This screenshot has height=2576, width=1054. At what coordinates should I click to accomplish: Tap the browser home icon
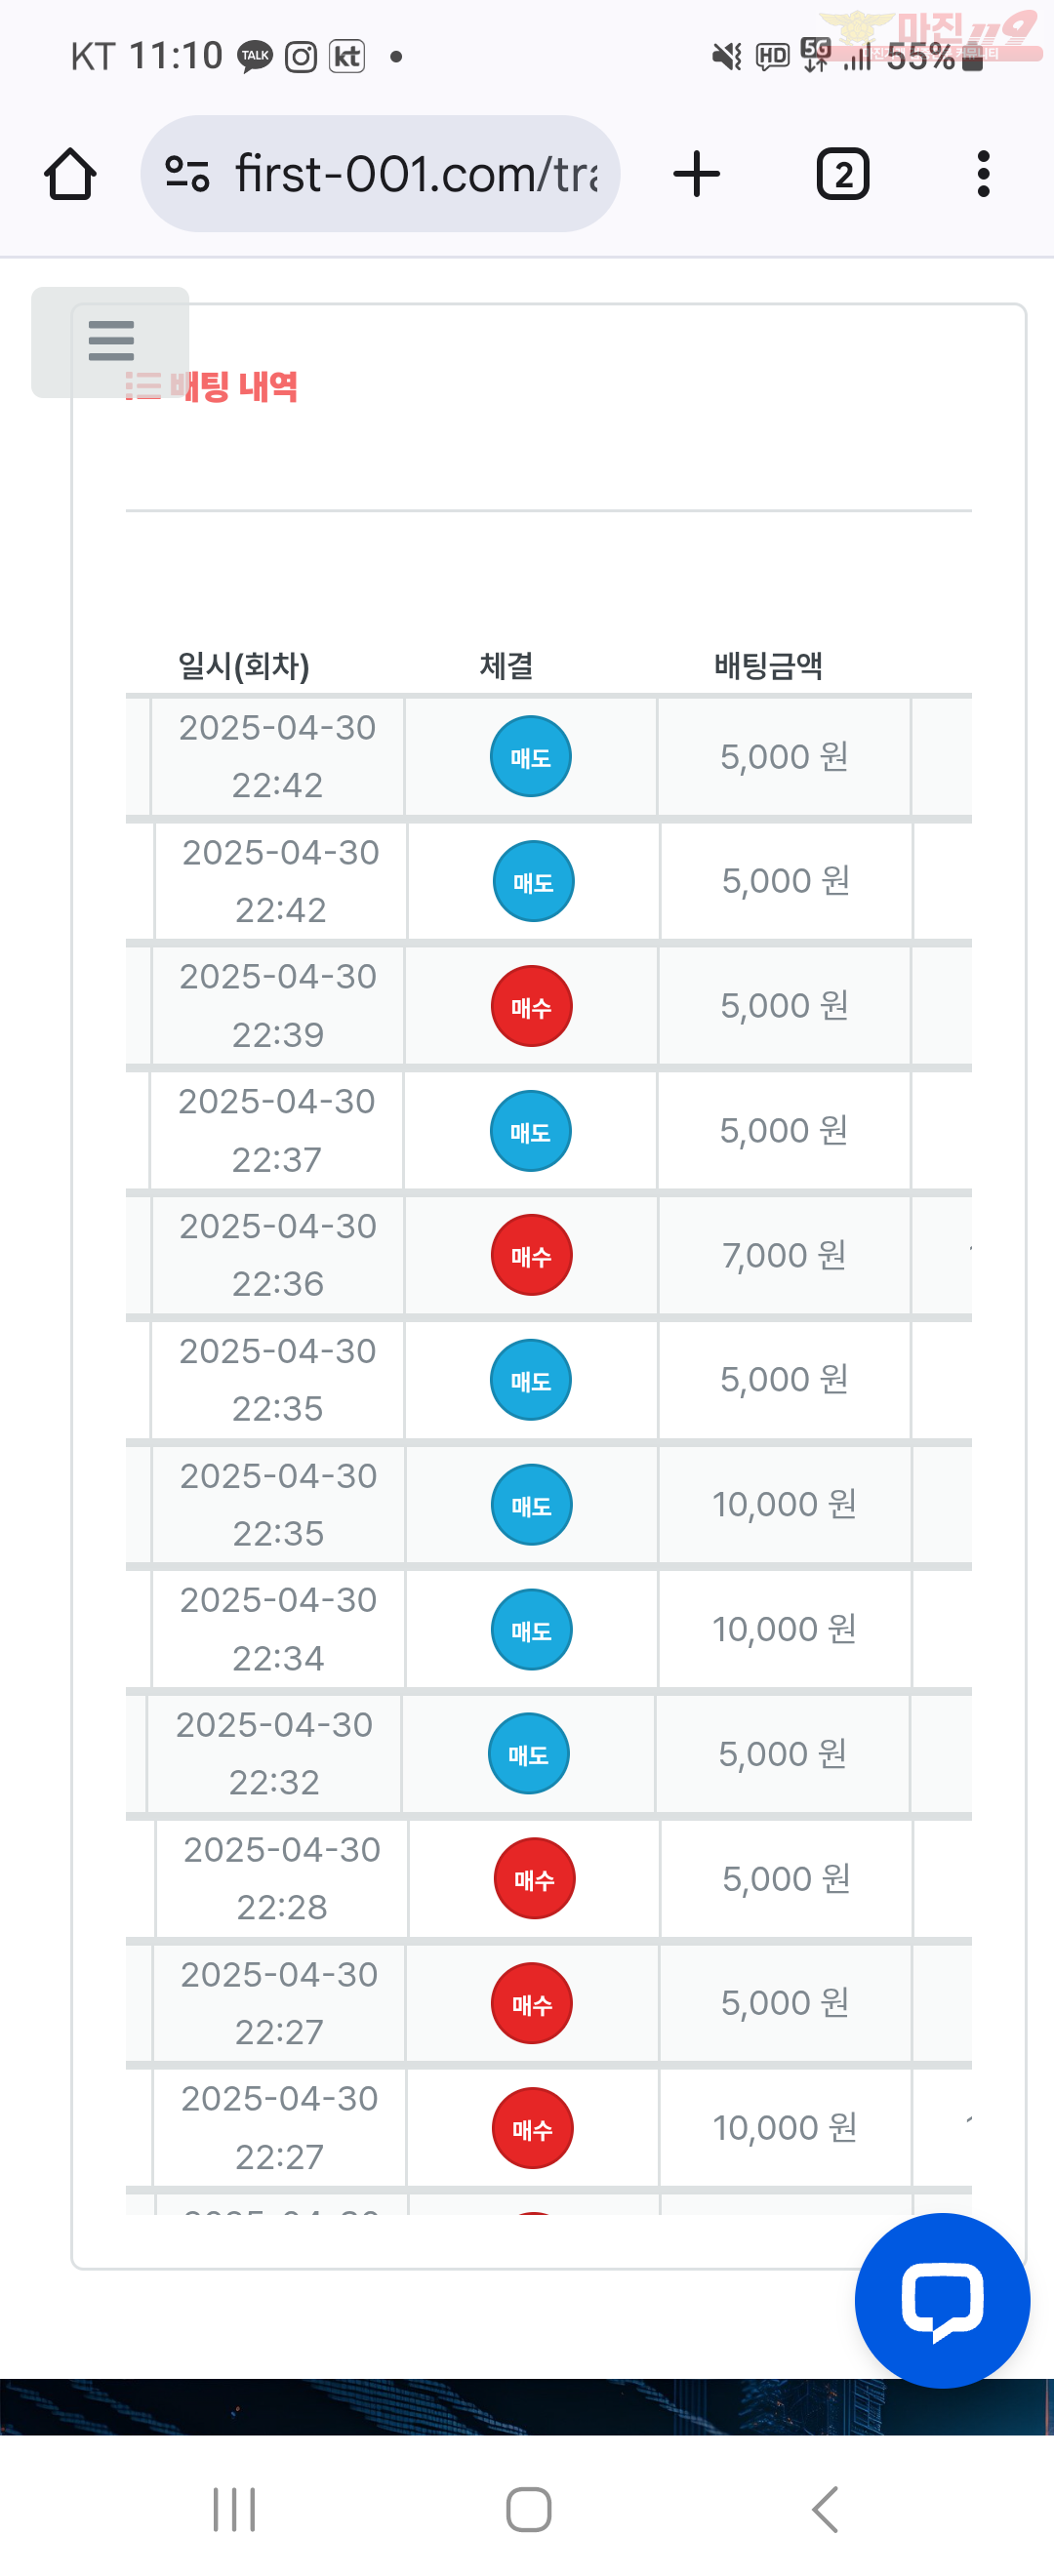click(x=70, y=174)
